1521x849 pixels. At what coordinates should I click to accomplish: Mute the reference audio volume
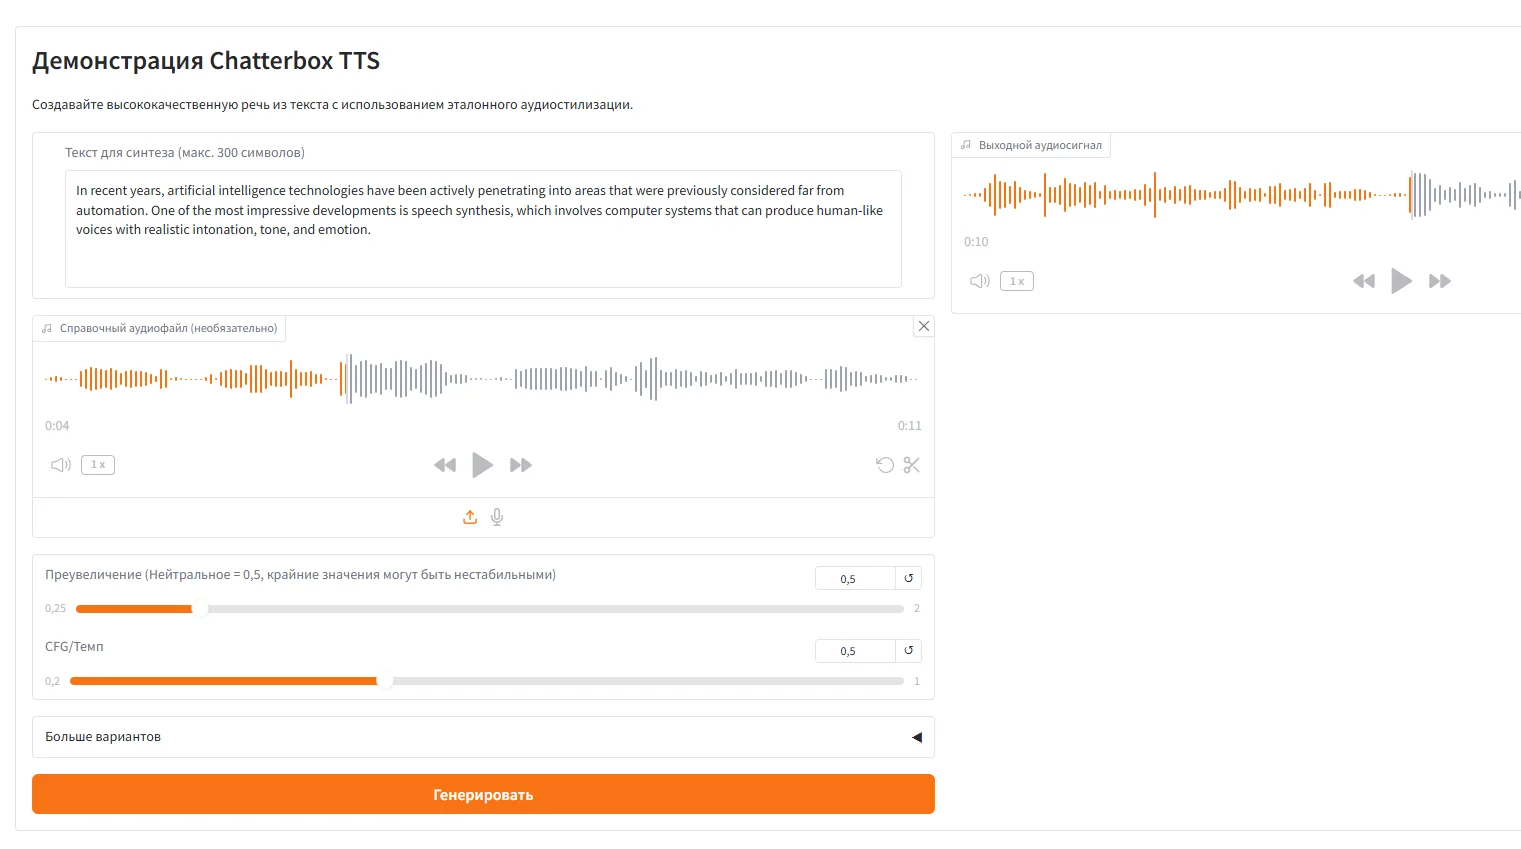pos(61,465)
